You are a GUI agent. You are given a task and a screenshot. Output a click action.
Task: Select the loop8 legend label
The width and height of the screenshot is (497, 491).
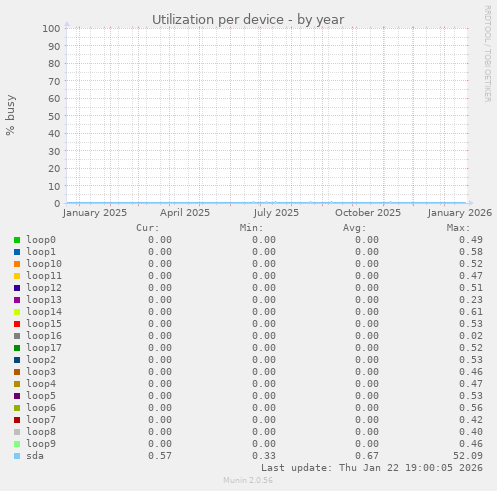tap(41, 432)
